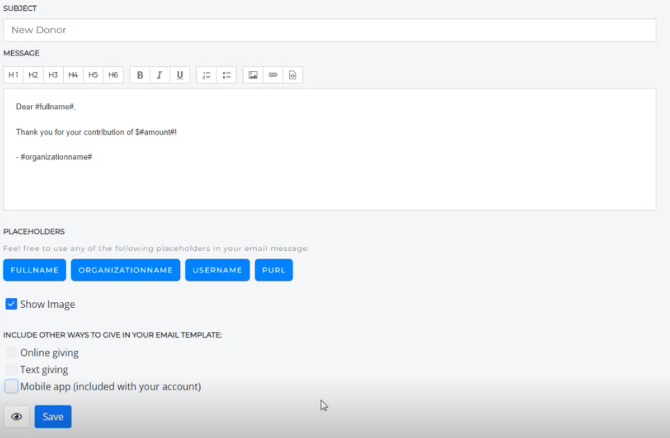Viewport: 670px width, 438px height.
Task: Apply H3 heading format
Action: (53, 75)
